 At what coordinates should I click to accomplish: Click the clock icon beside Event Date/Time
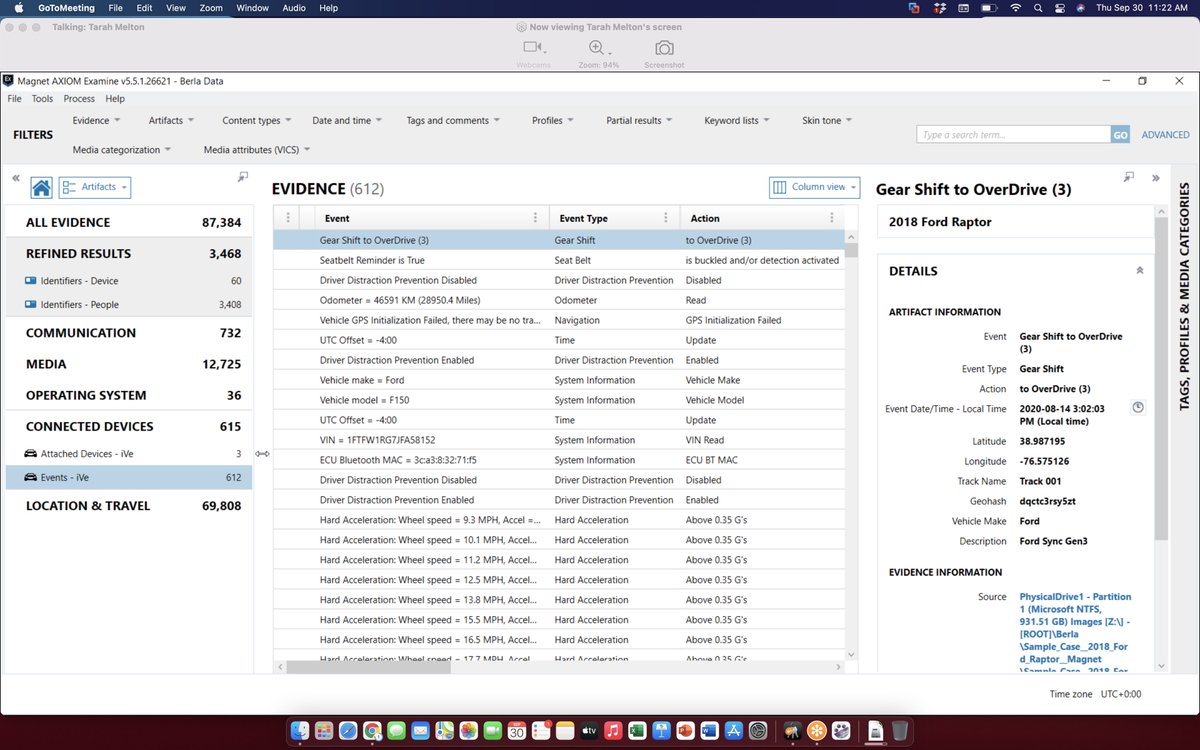[1138, 407]
